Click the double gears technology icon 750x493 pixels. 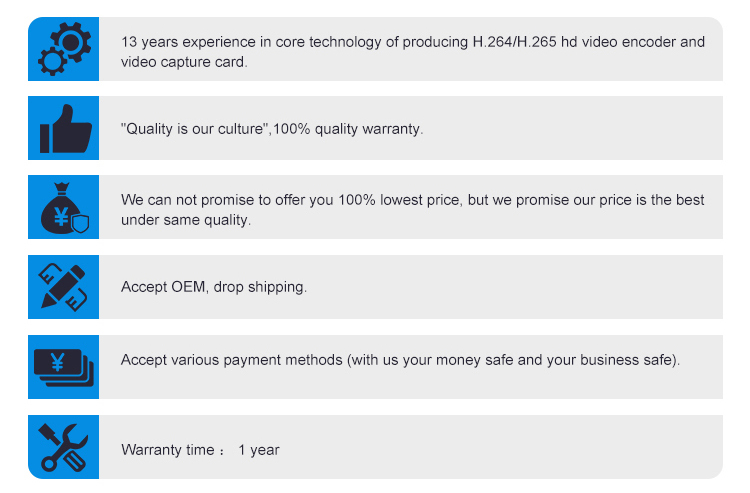(x=64, y=49)
